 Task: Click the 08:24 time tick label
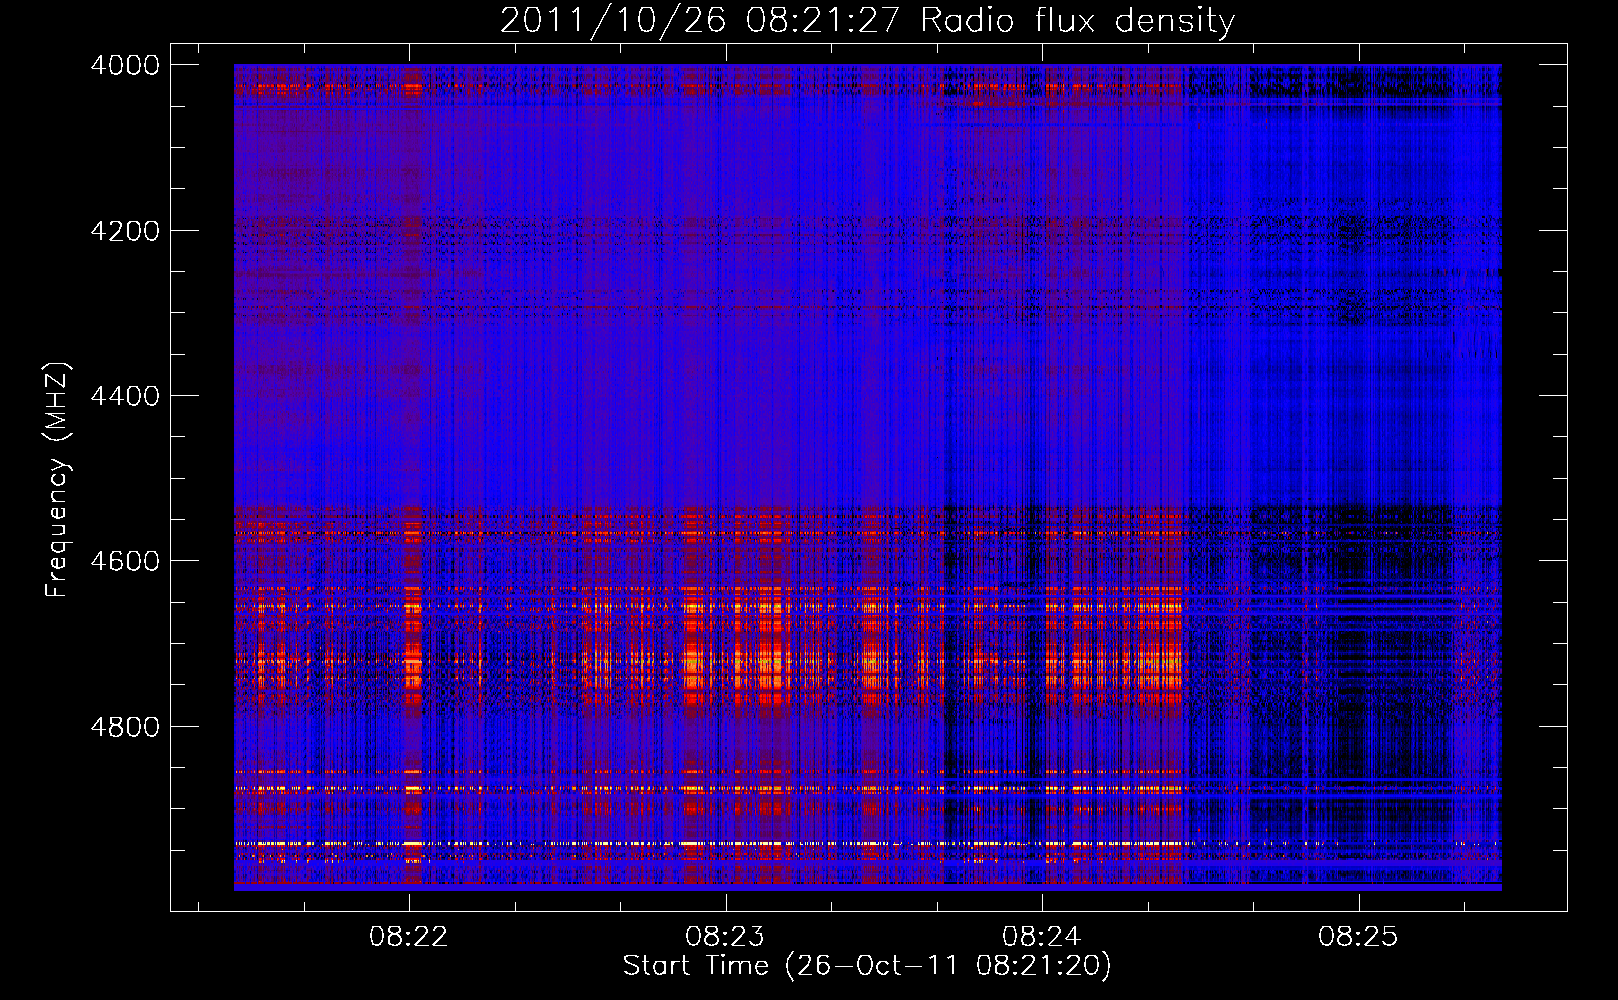(1042, 937)
